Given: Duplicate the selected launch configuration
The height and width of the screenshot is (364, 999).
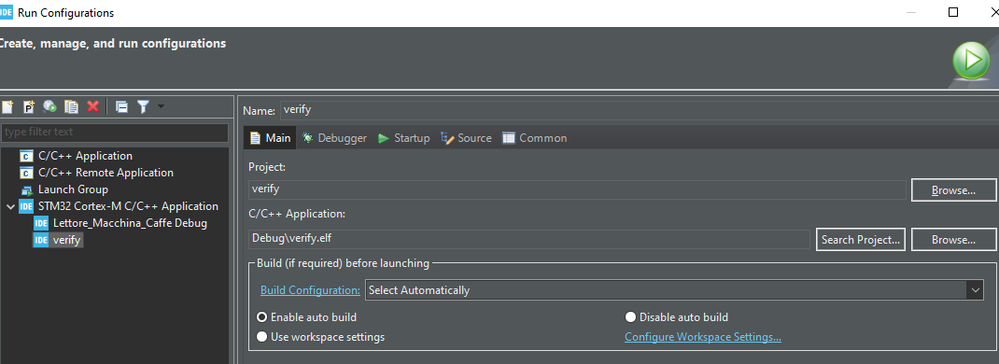Looking at the screenshot, I should (x=71, y=107).
